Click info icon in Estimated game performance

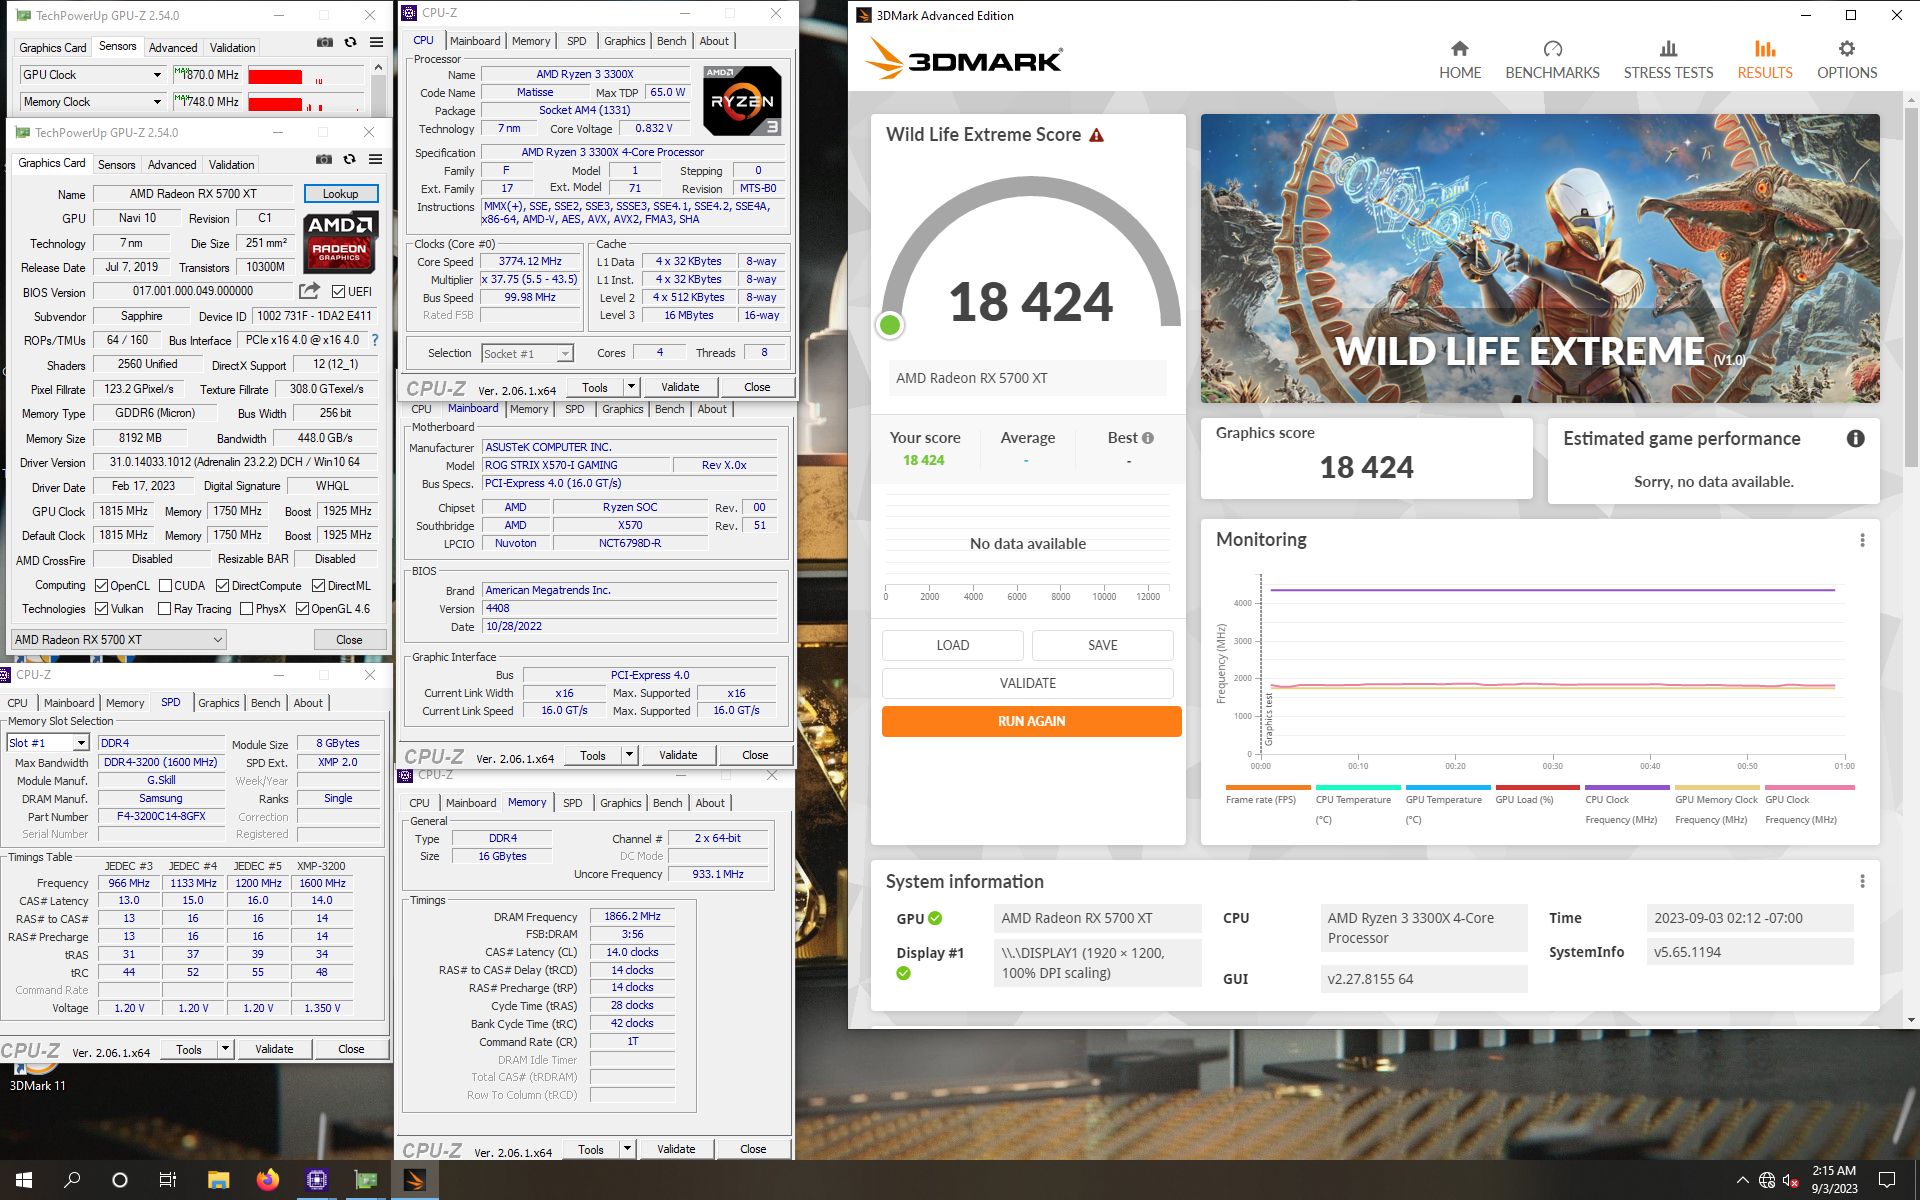click(1855, 438)
